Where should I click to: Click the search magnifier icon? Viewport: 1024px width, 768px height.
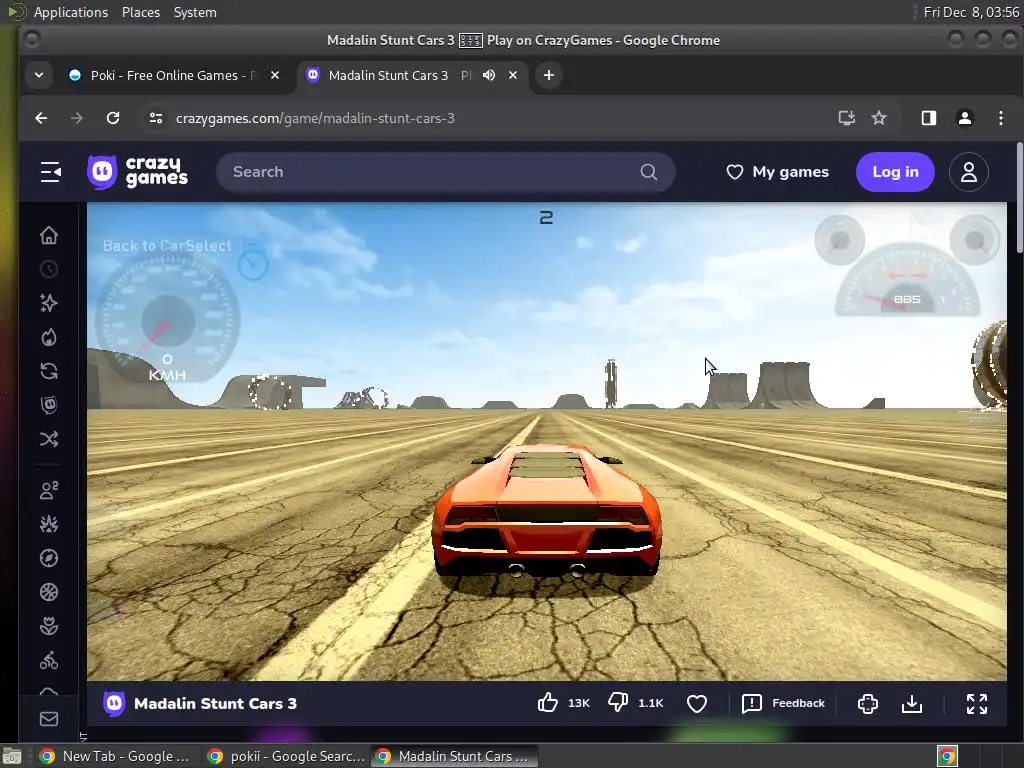pyautogui.click(x=648, y=172)
